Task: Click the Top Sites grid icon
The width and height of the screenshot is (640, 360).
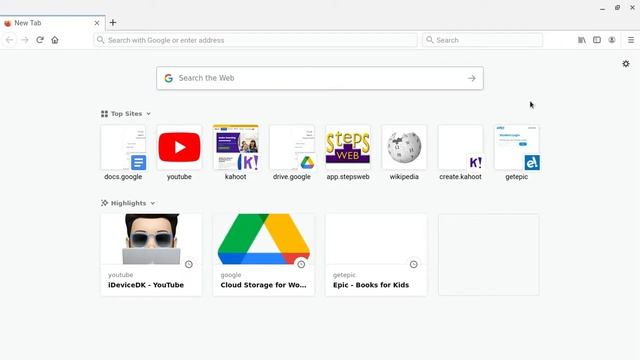Action: click(x=104, y=114)
